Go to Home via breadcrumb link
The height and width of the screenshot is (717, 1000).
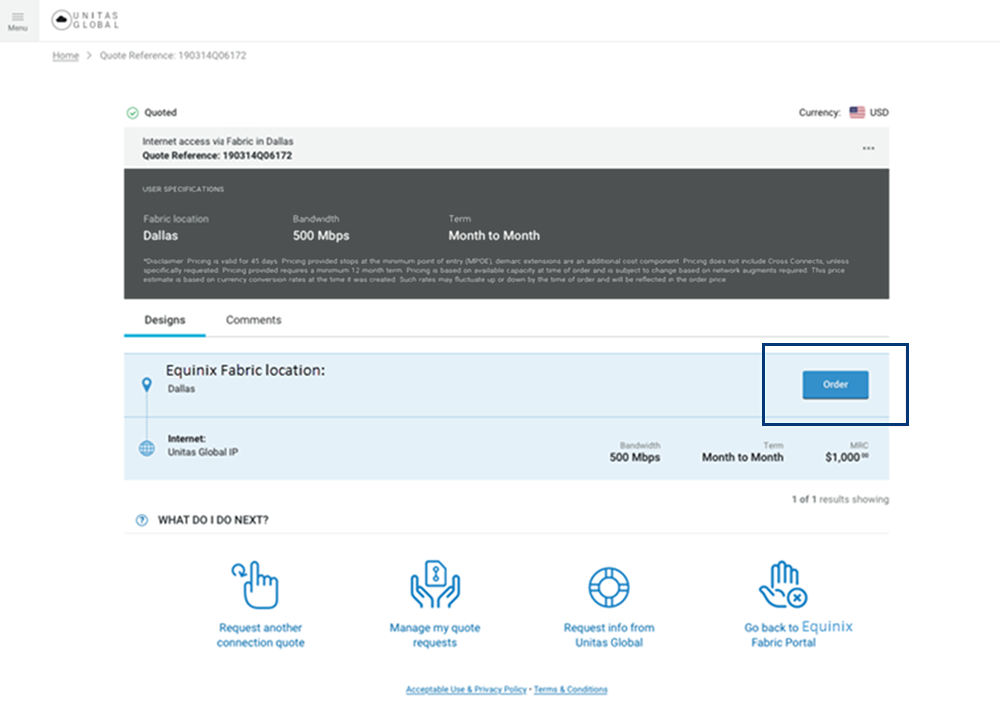(x=66, y=55)
